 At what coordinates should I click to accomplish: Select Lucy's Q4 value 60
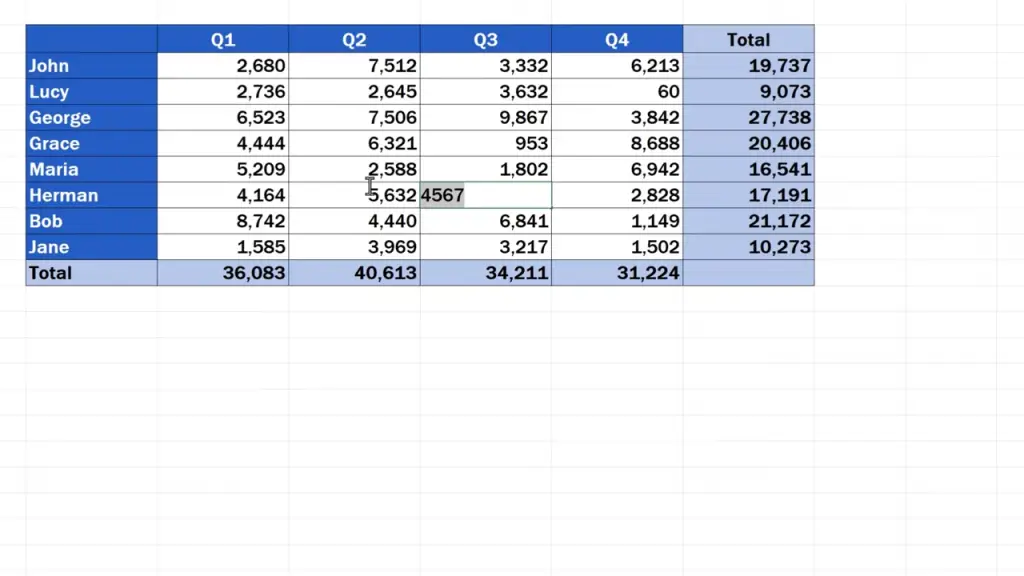617,92
